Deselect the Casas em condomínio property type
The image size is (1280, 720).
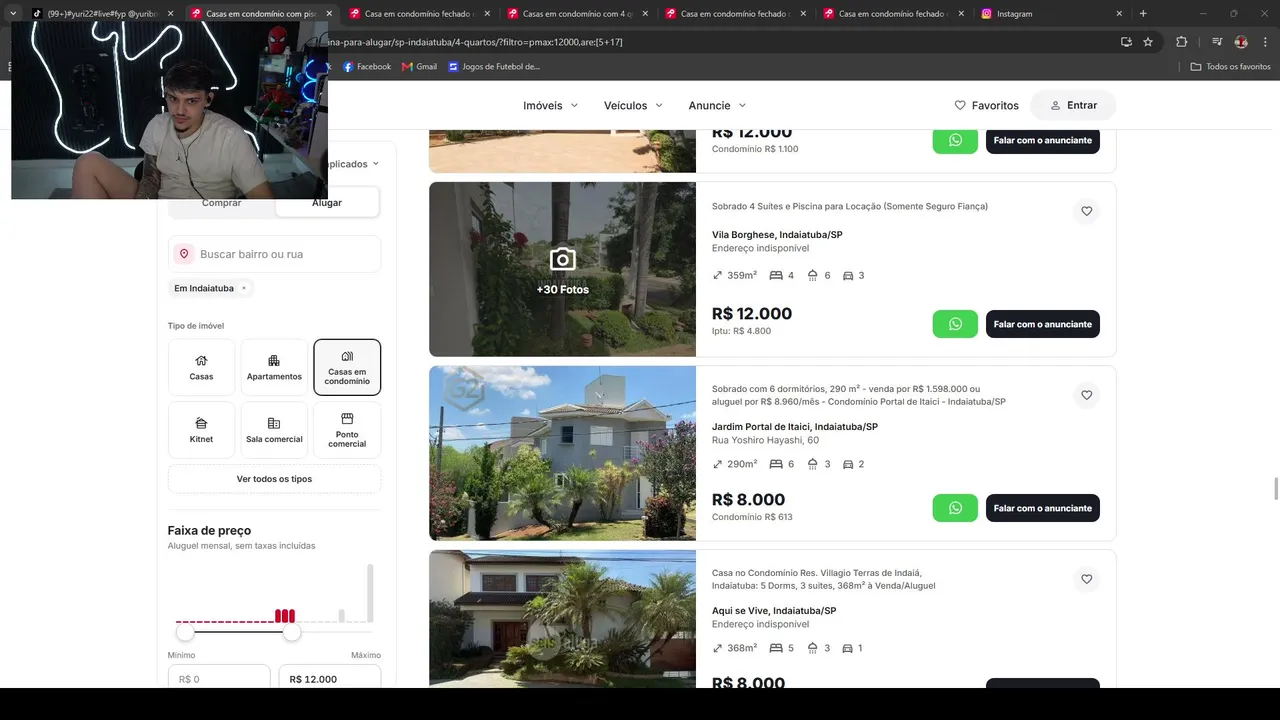(347, 367)
